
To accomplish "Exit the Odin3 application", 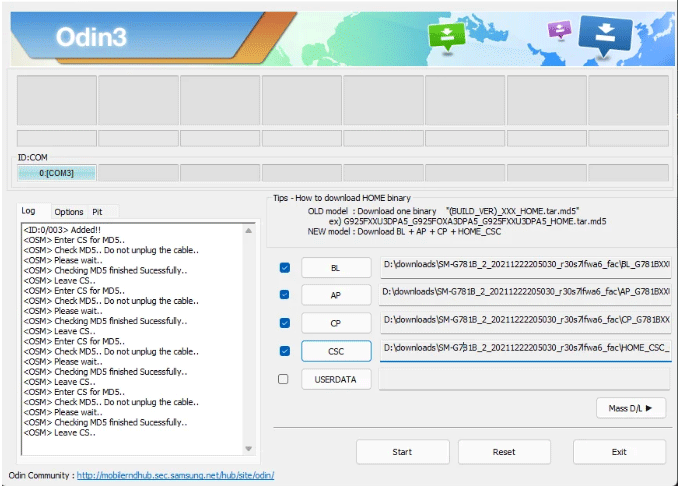I will (x=619, y=452).
